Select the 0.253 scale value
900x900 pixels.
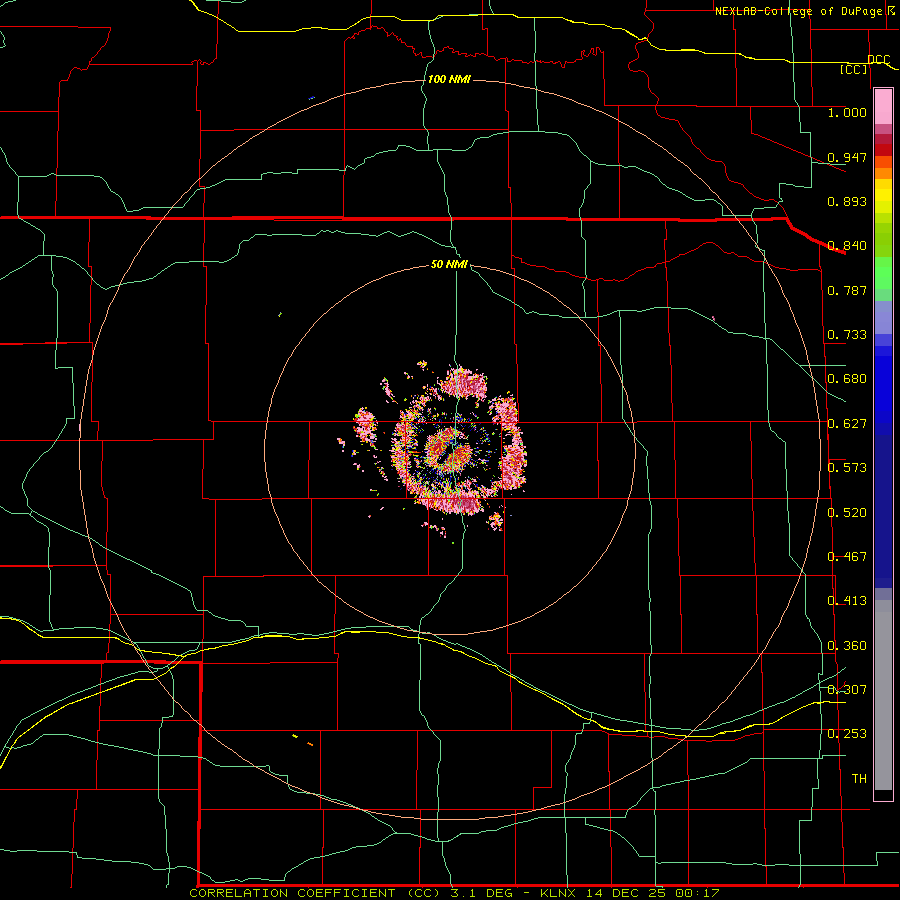click(847, 734)
